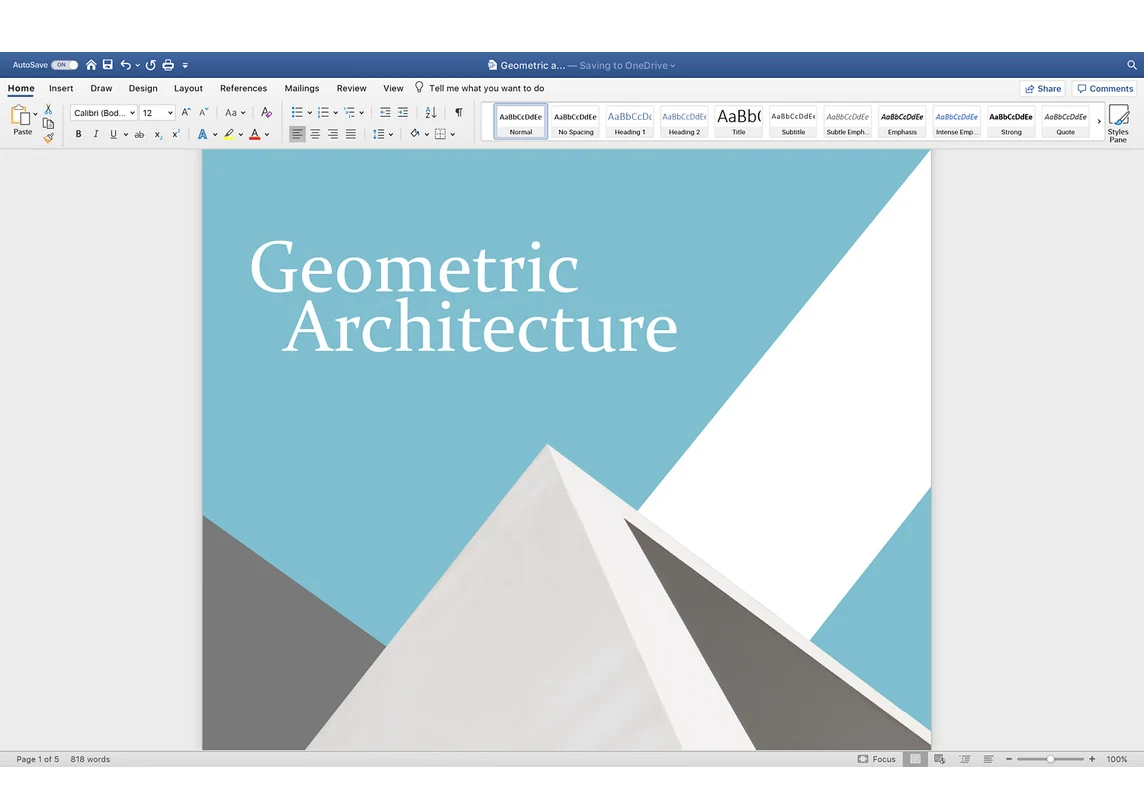Viewport: 1144px width, 812px height.
Task: Go to the Layout tab
Action: [x=188, y=88]
